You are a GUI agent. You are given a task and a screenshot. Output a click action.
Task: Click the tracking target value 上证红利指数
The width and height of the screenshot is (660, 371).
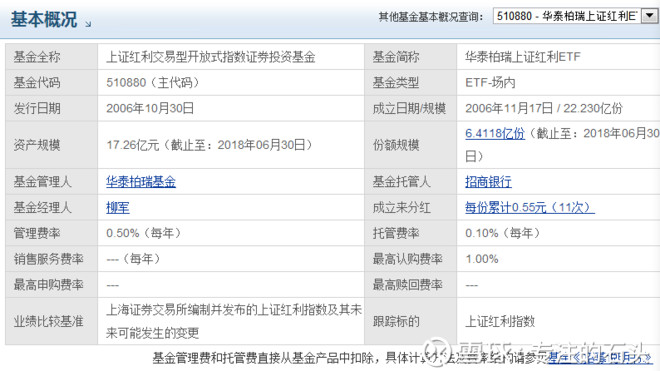point(500,322)
